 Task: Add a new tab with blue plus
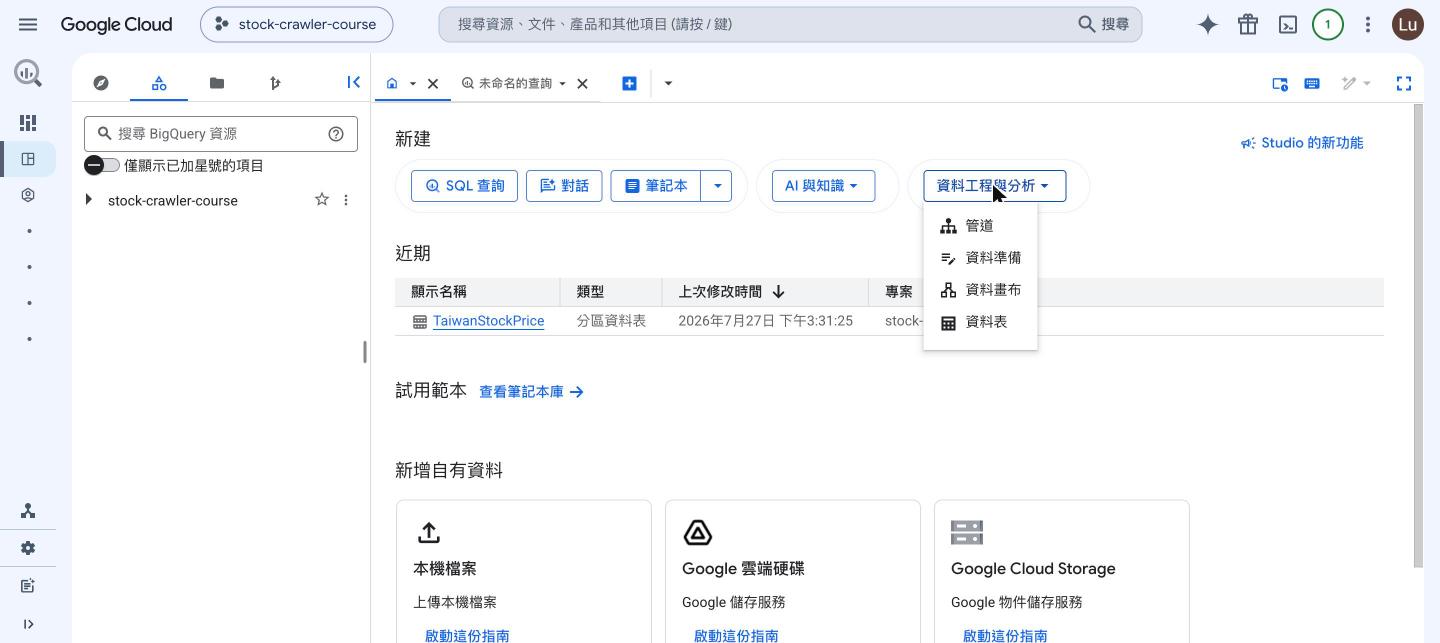click(629, 83)
